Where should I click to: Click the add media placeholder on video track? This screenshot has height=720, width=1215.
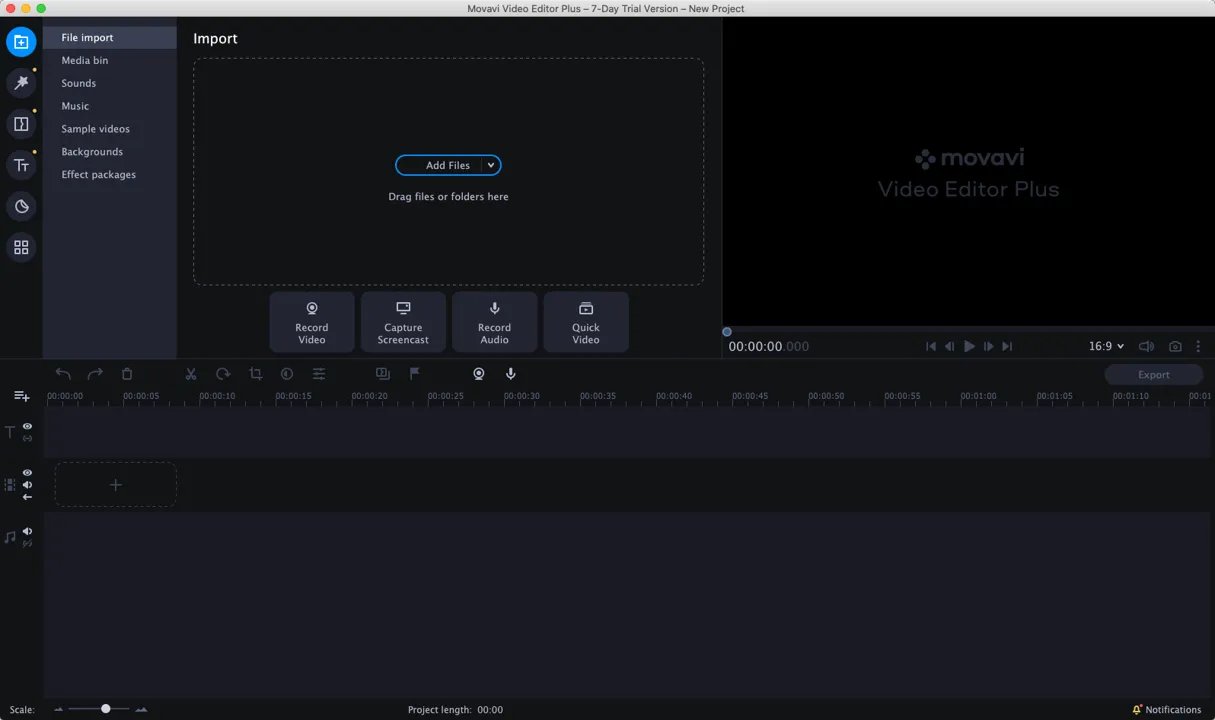pyautogui.click(x=116, y=485)
